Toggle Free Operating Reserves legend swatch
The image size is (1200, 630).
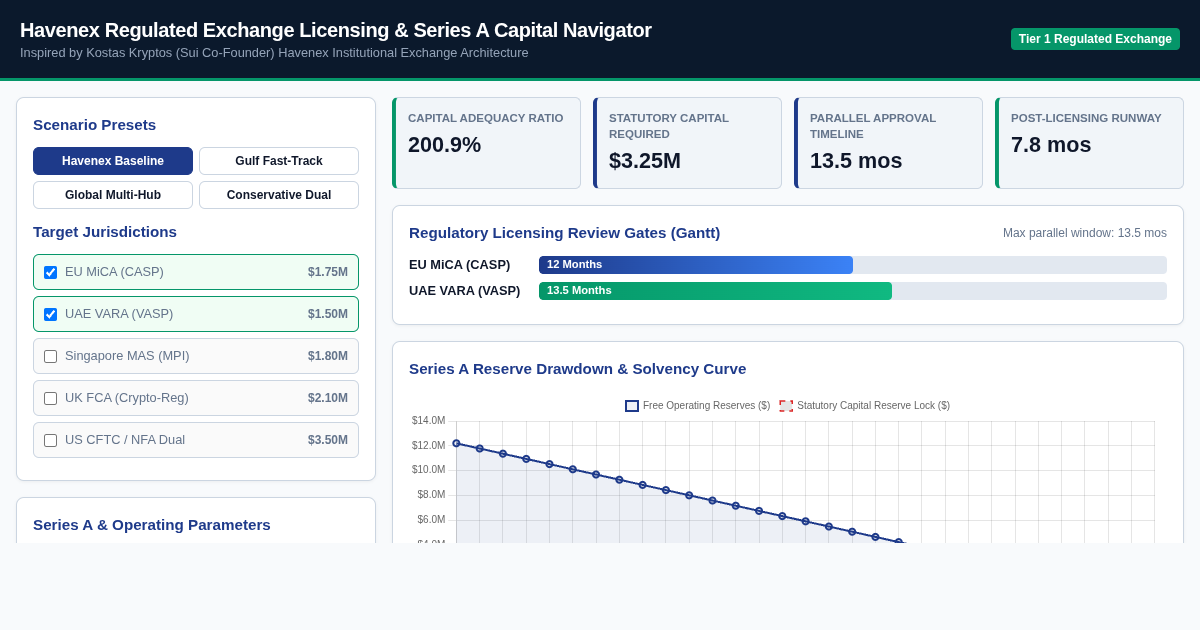tap(632, 406)
